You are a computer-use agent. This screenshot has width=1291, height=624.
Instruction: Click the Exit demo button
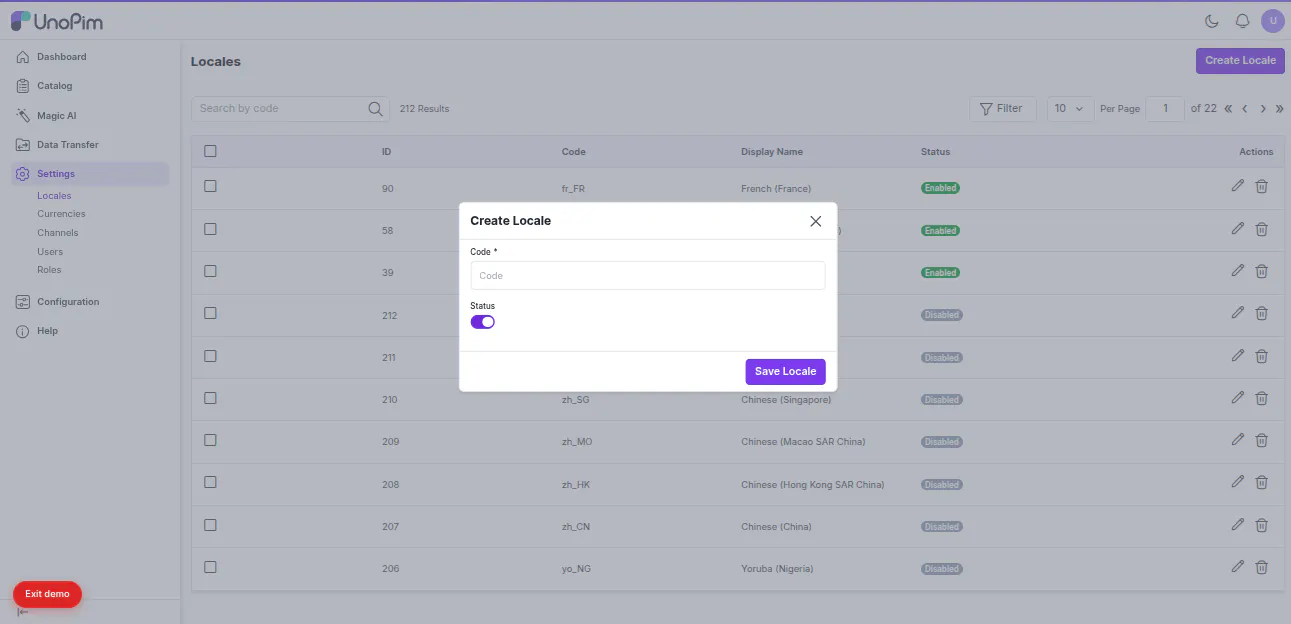point(47,594)
